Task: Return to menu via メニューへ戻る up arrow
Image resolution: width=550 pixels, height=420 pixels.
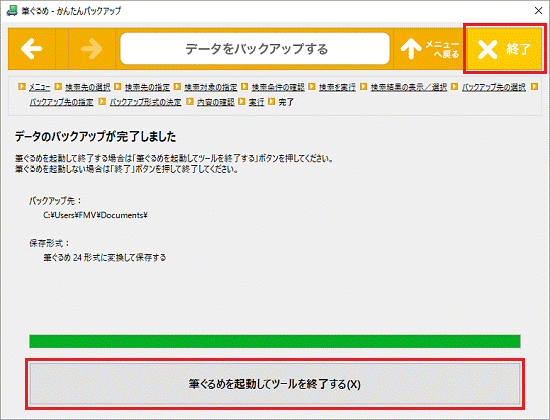Action: (430, 49)
